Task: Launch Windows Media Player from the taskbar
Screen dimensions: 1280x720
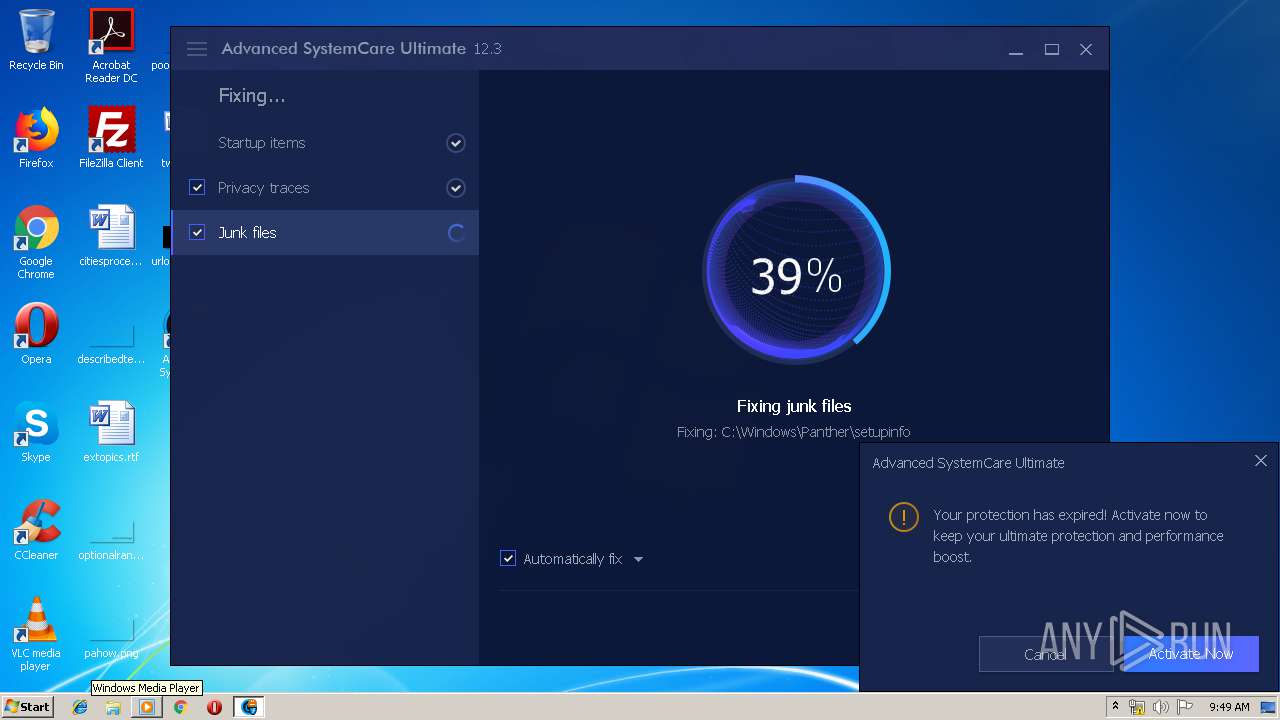Action: [147, 707]
